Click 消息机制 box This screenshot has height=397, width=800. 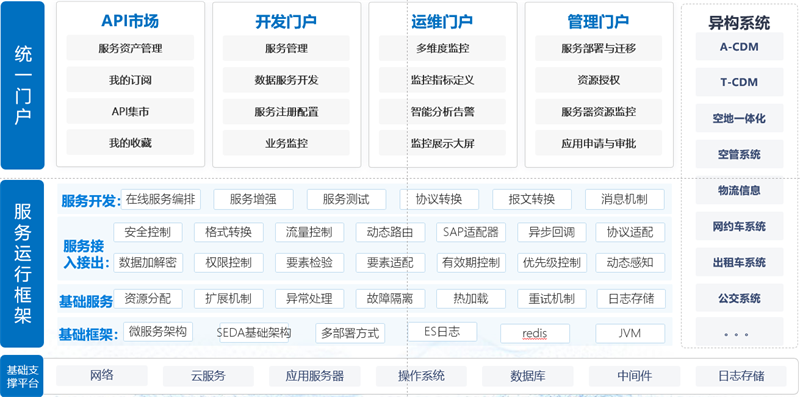(624, 199)
